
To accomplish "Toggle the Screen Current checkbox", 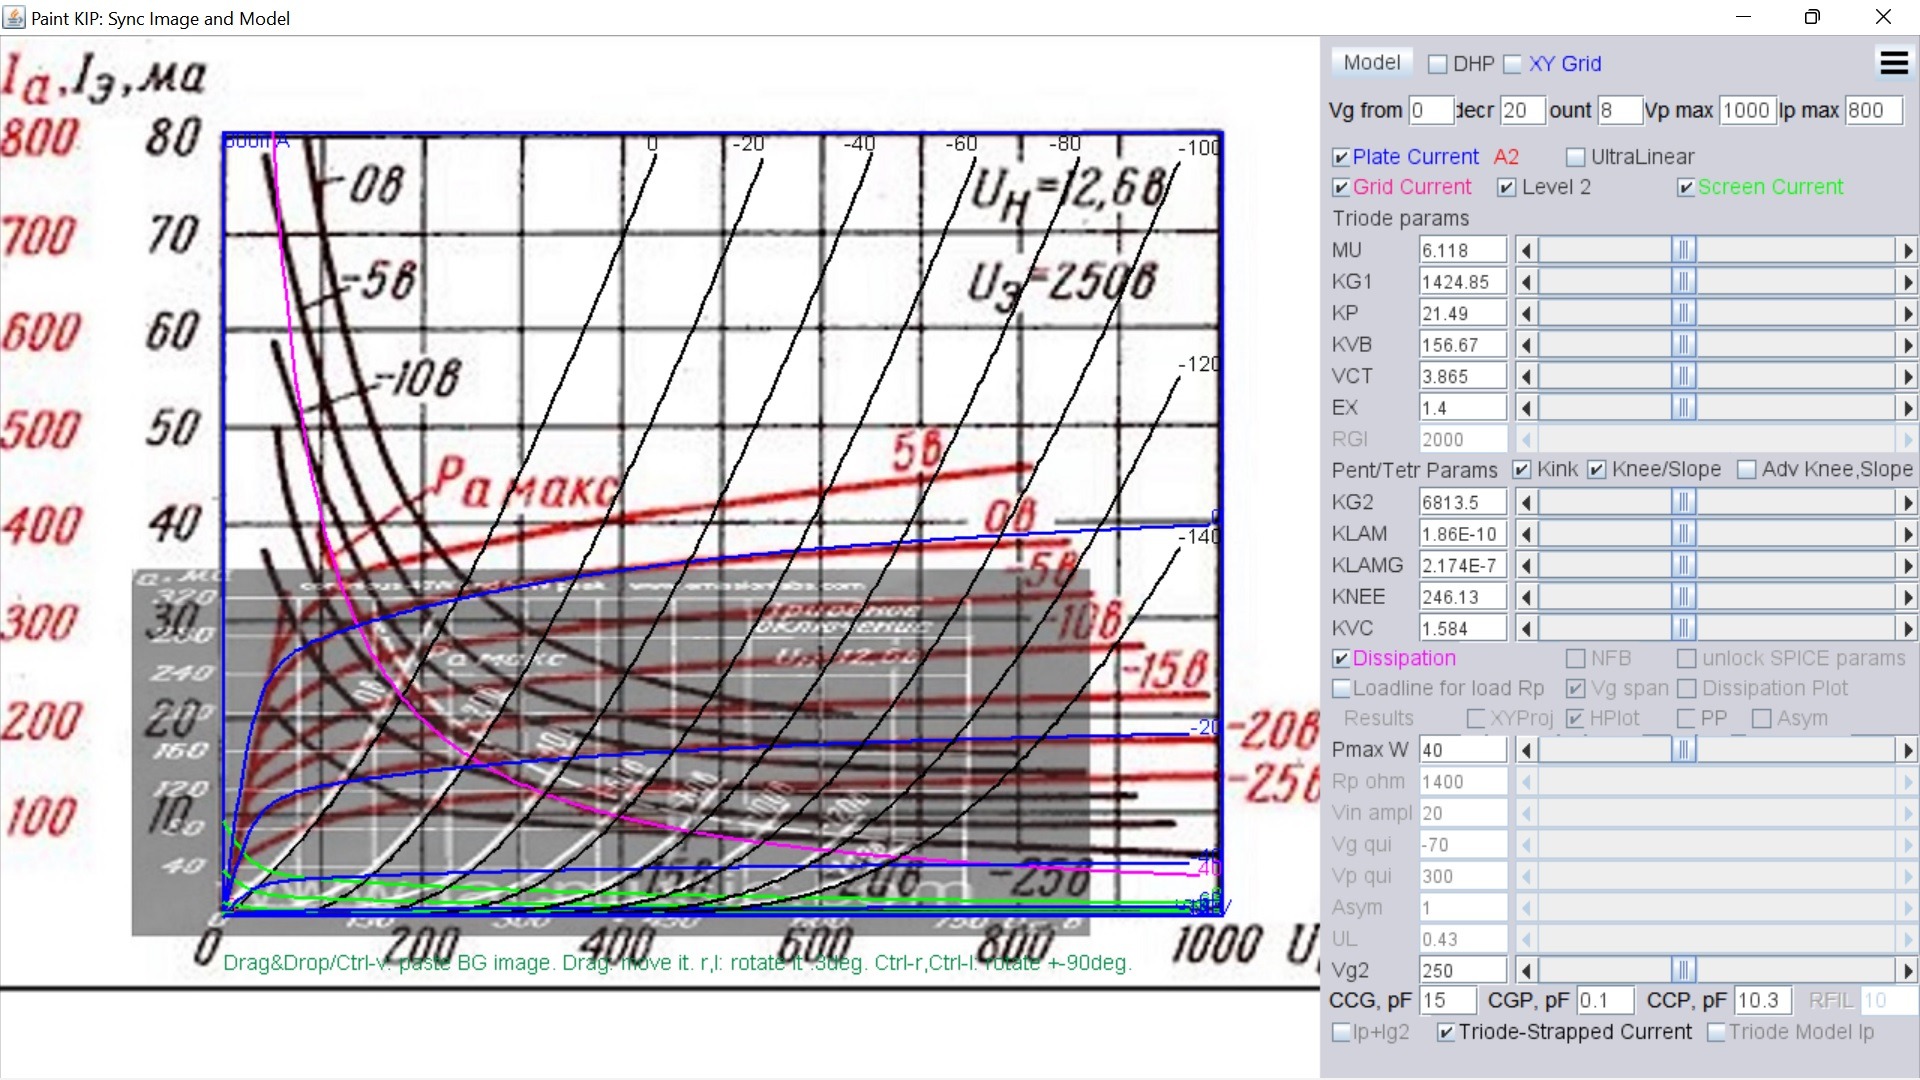I will coord(1686,187).
